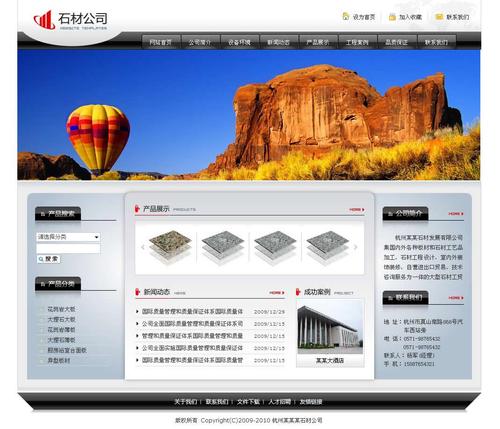Click the 产品搜索 panel header

click(58, 214)
